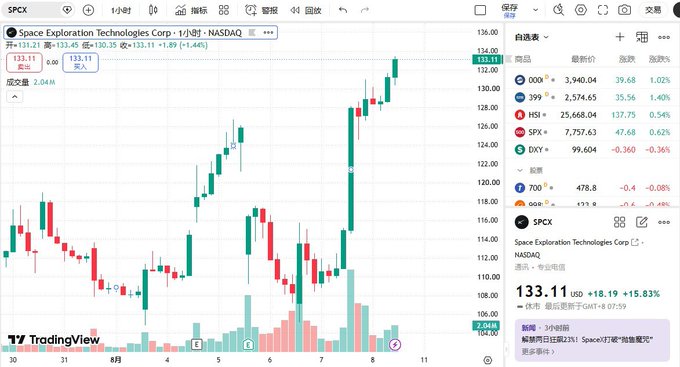Open quick search magnifier icon
Screen dimensions: 680x367
(559, 10)
